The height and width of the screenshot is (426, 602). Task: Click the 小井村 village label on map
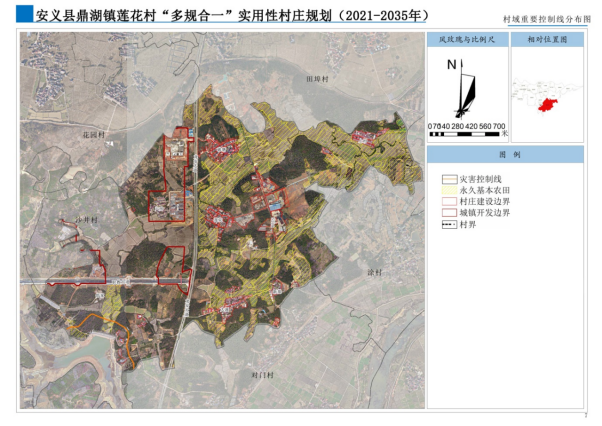point(85,219)
